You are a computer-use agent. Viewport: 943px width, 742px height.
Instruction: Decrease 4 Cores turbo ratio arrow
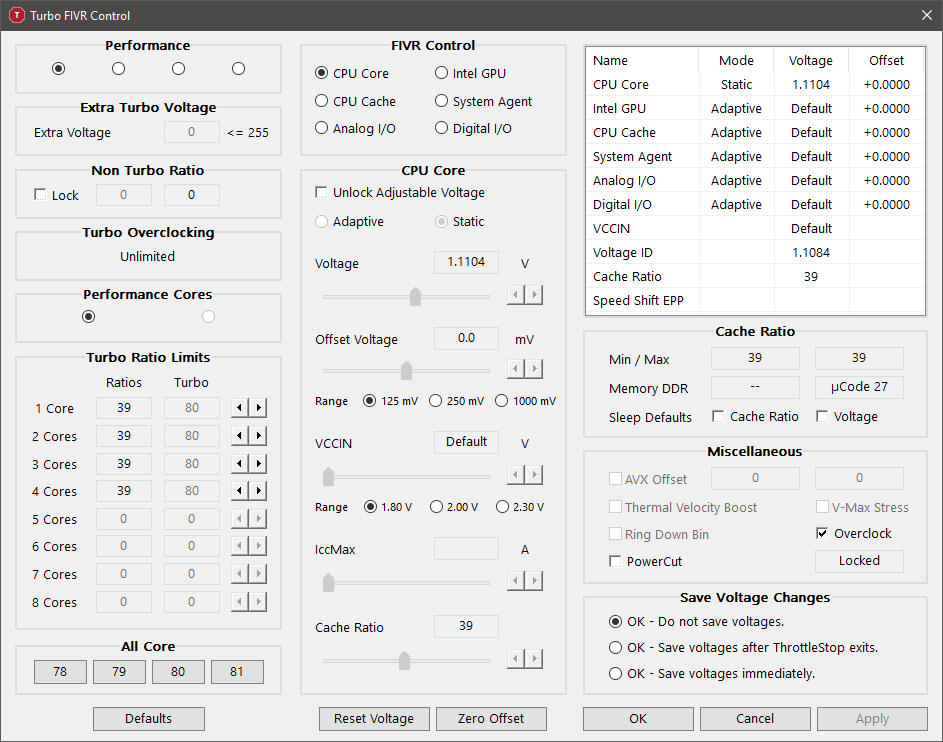[240, 491]
